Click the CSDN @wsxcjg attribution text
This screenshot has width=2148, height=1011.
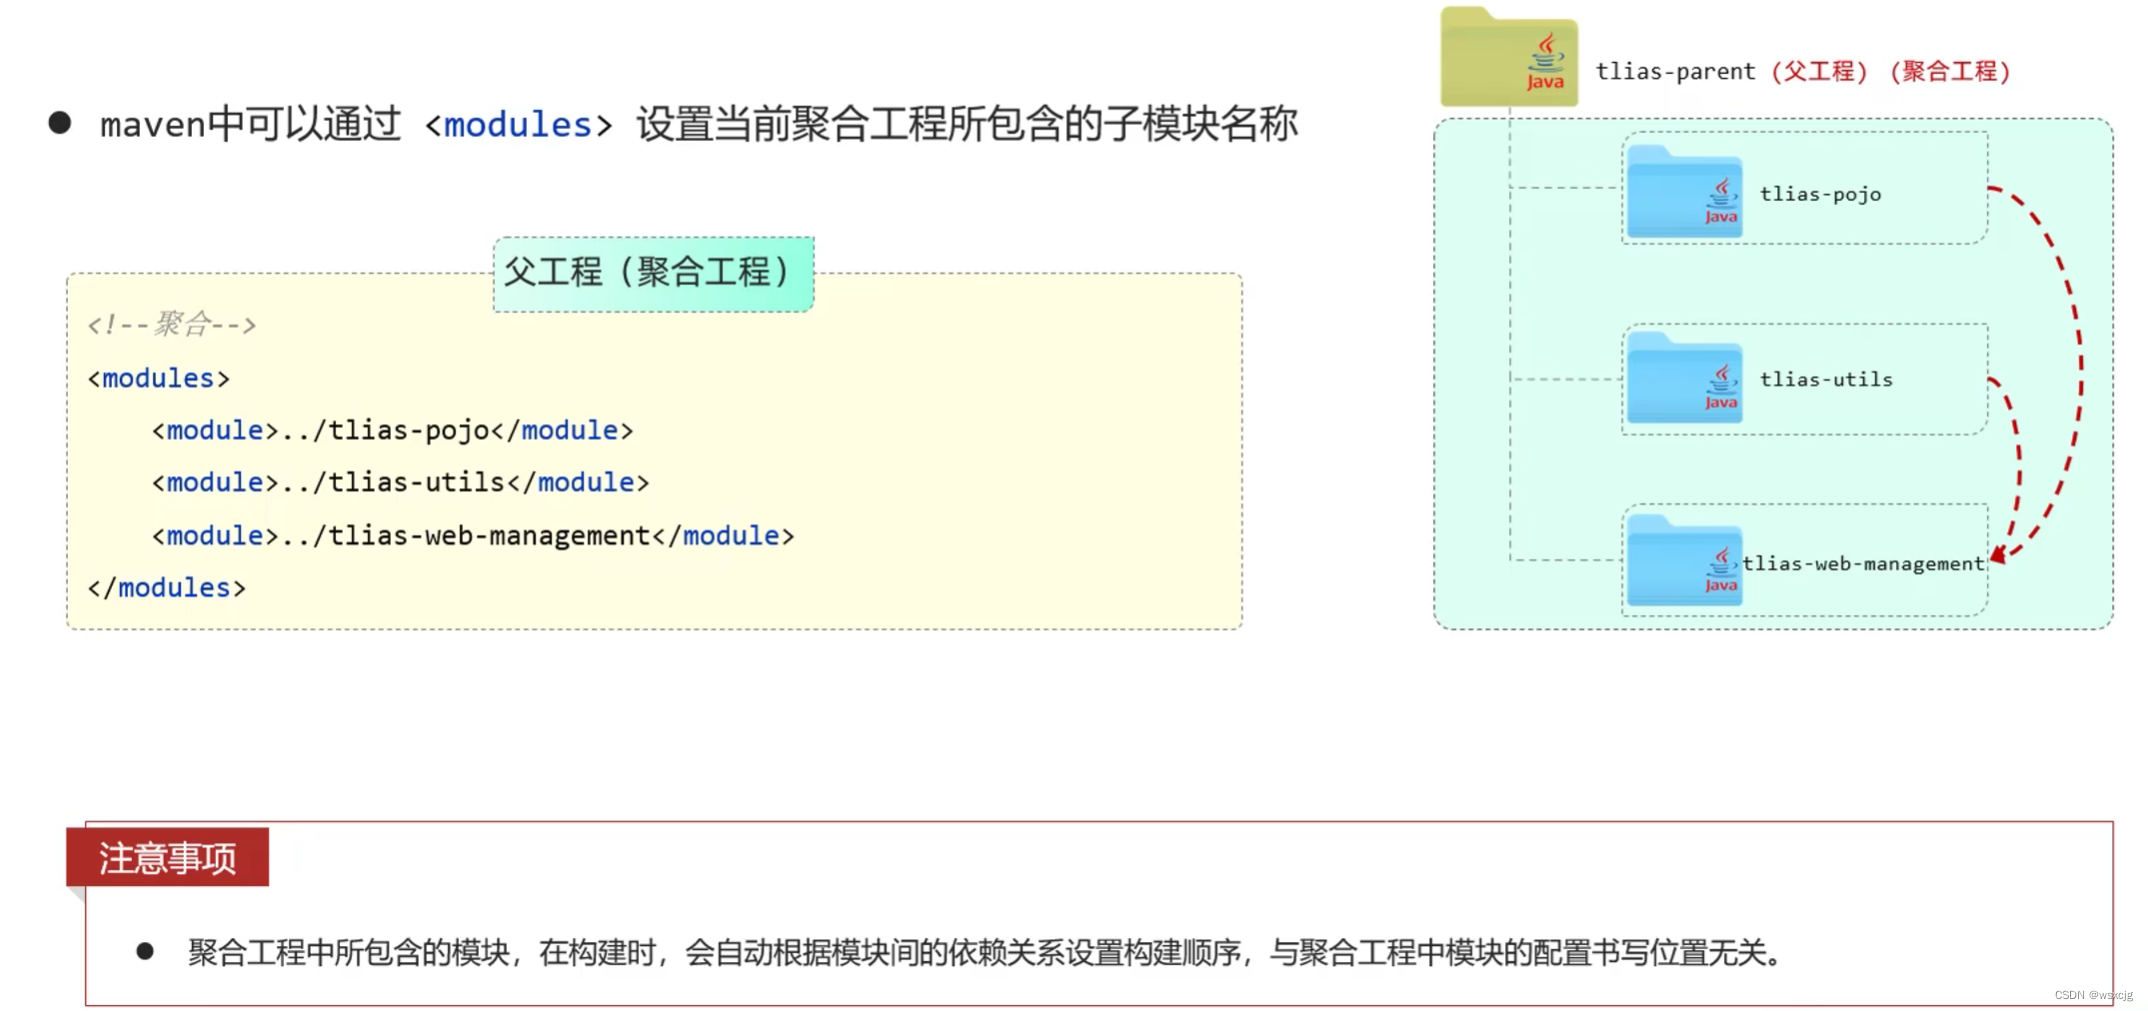[x=2093, y=995]
